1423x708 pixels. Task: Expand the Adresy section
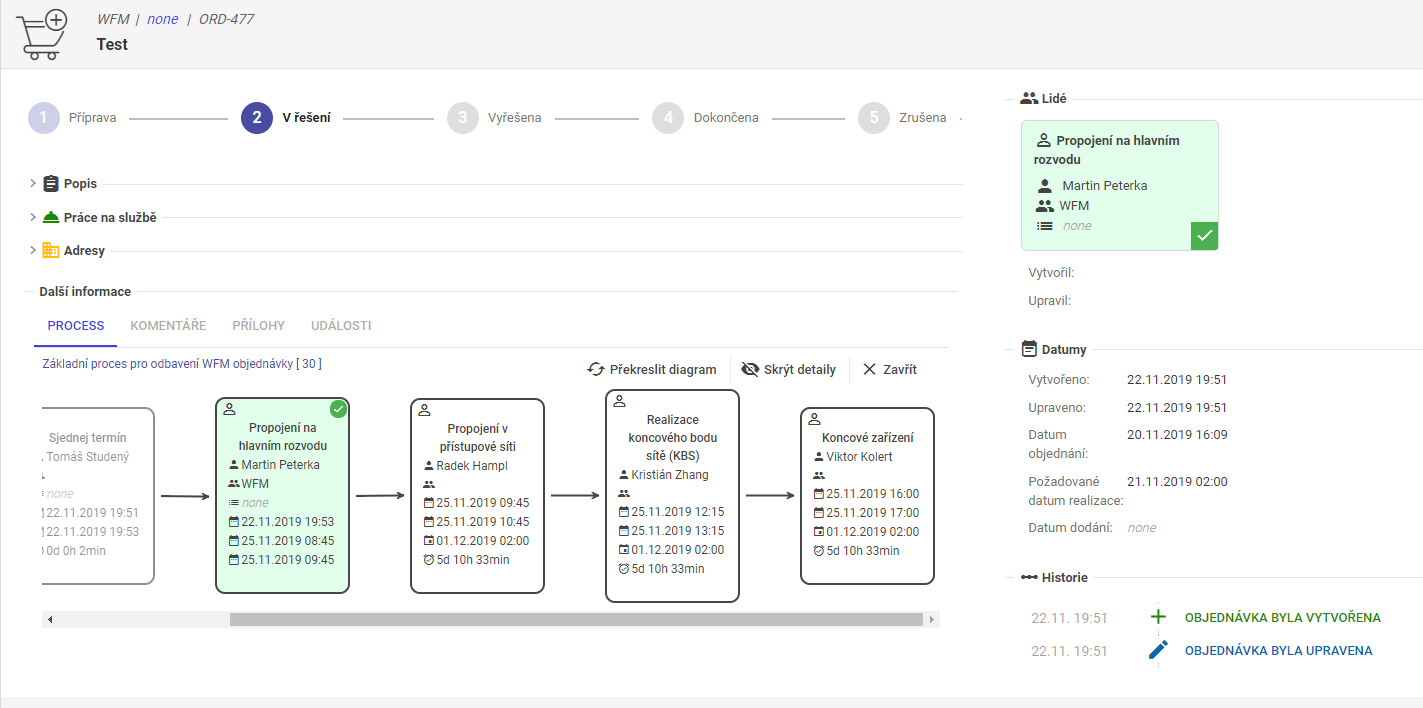pyautogui.click(x=33, y=250)
